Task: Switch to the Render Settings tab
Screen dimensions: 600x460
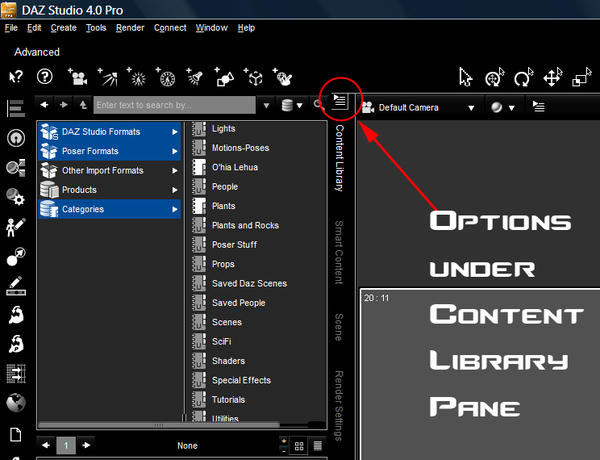Action: point(339,406)
